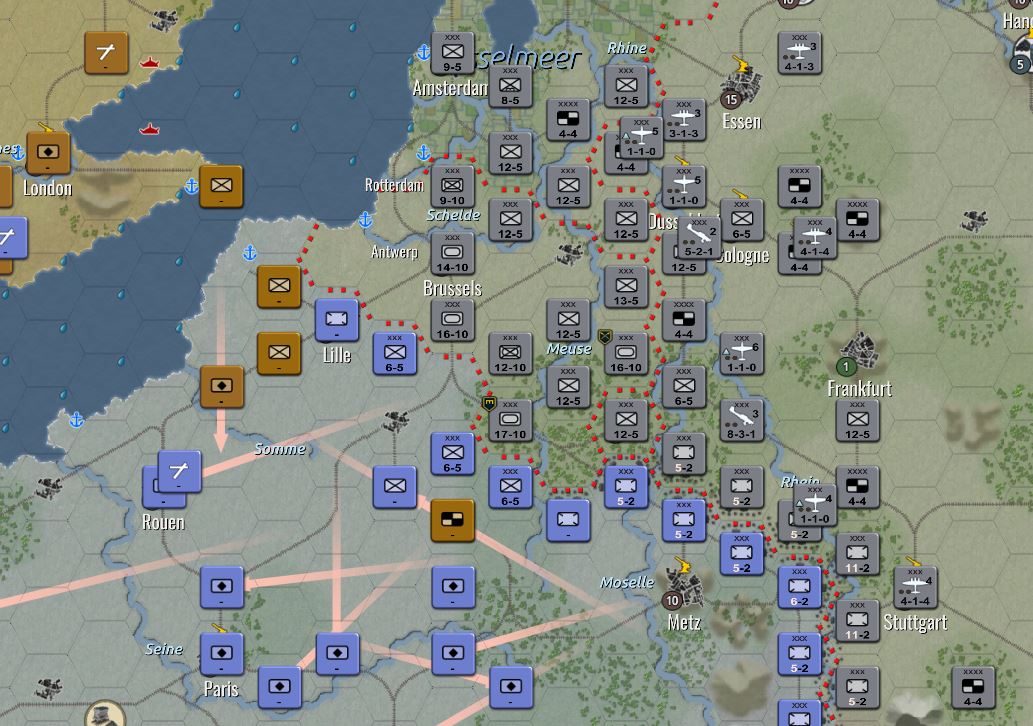Click the red ship icon nearest the British air unit

click(150, 63)
